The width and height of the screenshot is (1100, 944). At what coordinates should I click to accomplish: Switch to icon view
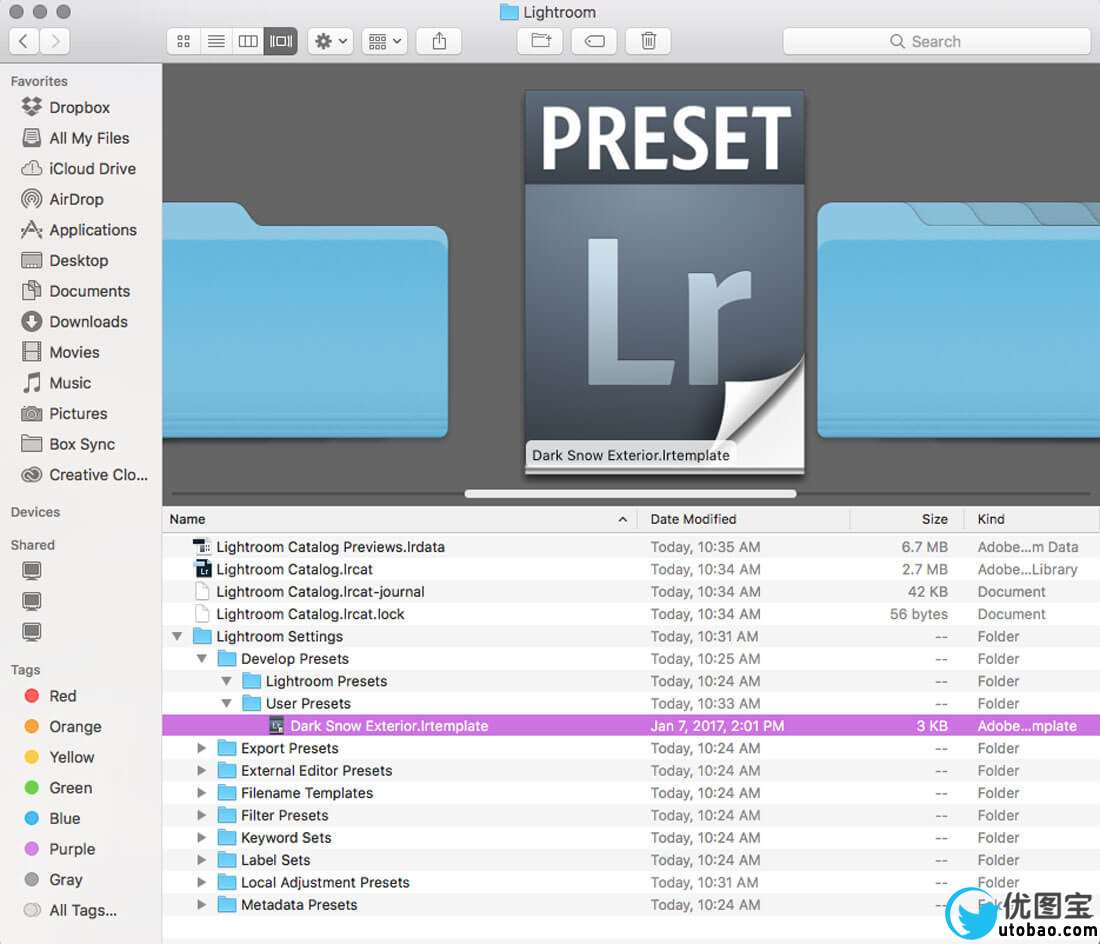(184, 41)
